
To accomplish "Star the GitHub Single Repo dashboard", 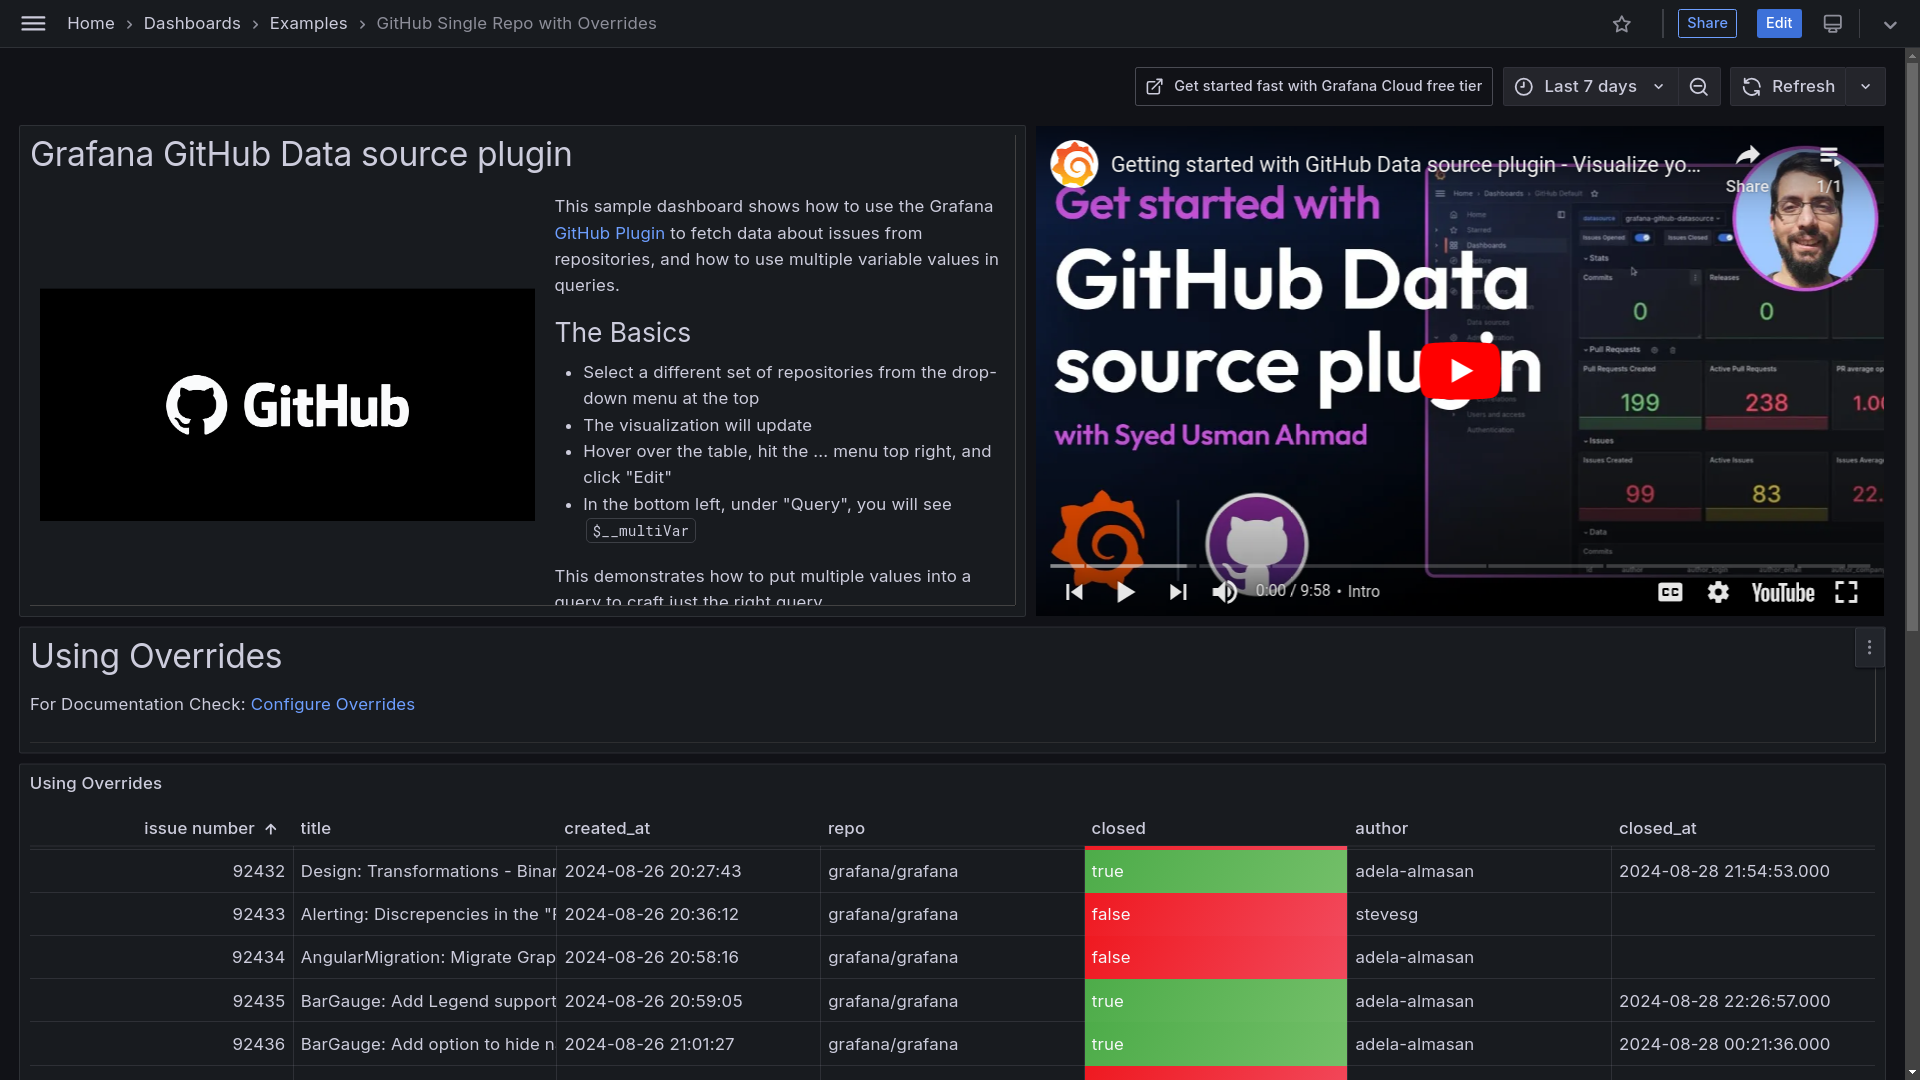I will (1621, 23).
